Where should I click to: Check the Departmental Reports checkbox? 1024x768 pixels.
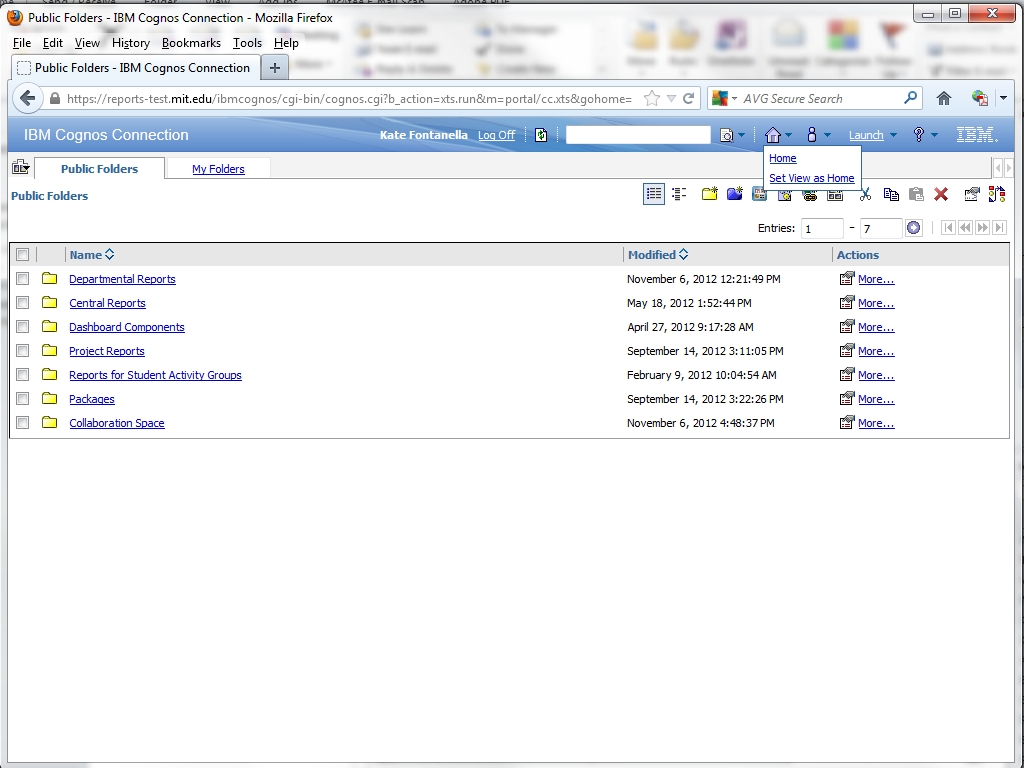23,279
